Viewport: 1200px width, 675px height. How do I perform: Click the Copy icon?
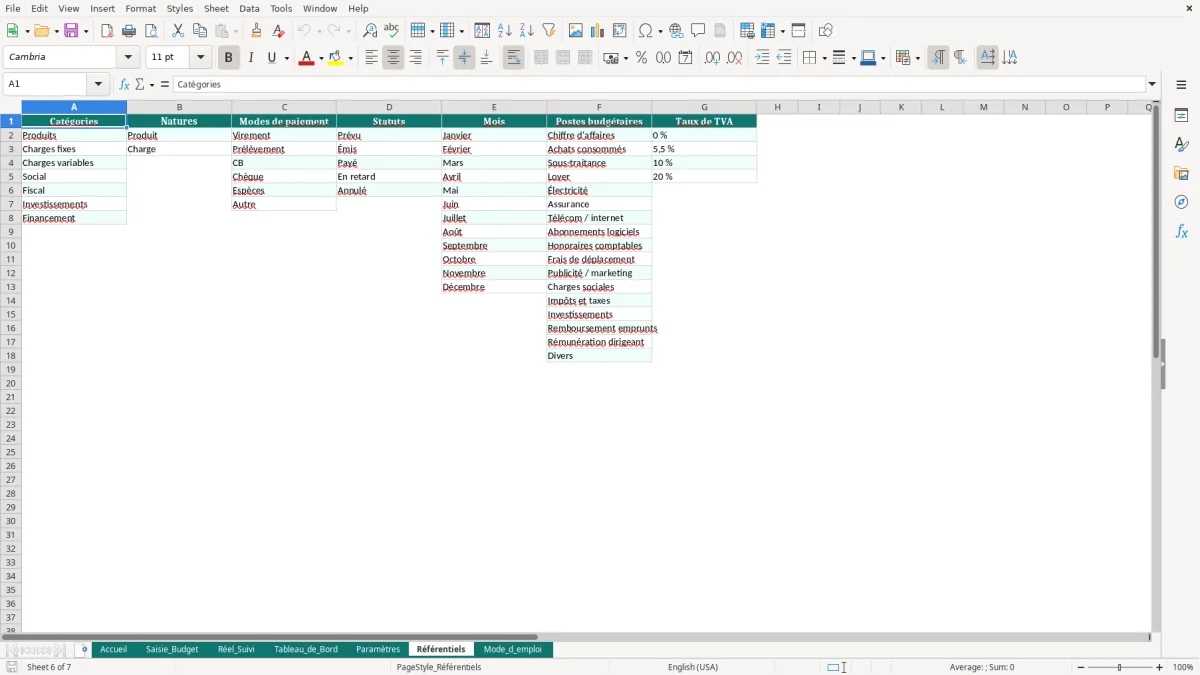[200, 31]
